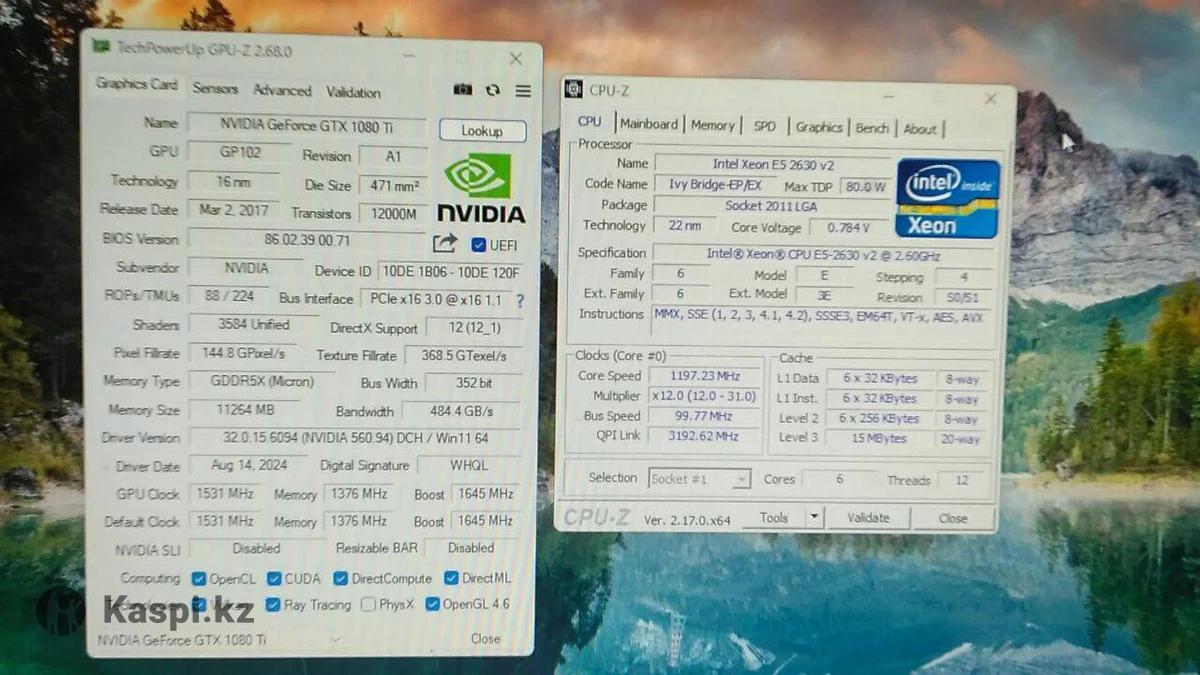Toggle the Ray Tracing checkbox
Viewport: 1200px width, 675px height.
tap(273, 604)
